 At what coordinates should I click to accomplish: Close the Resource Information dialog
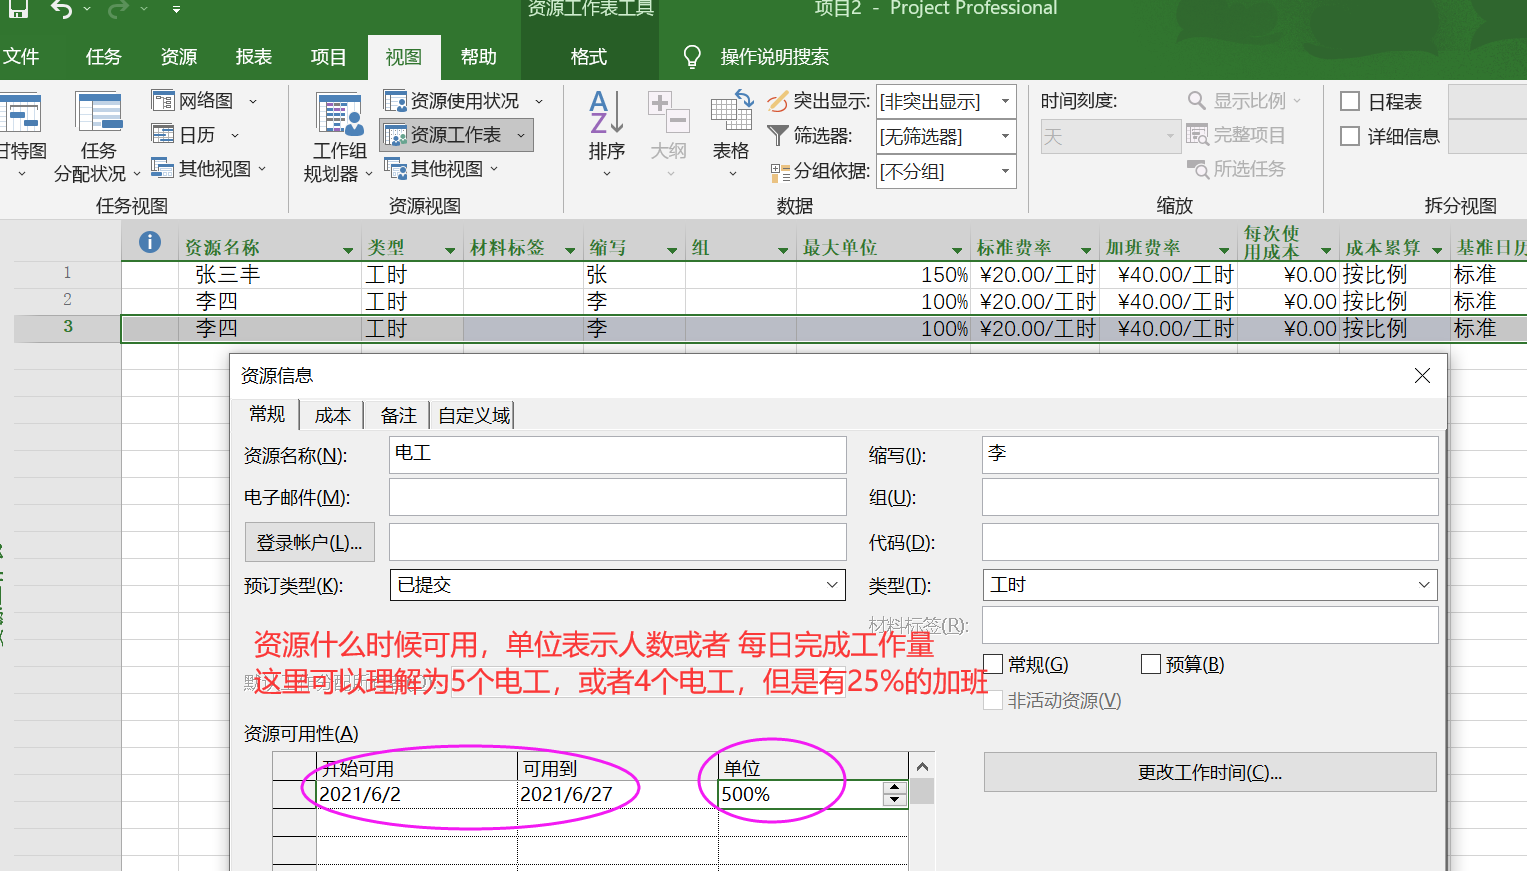click(x=1422, y=375)
